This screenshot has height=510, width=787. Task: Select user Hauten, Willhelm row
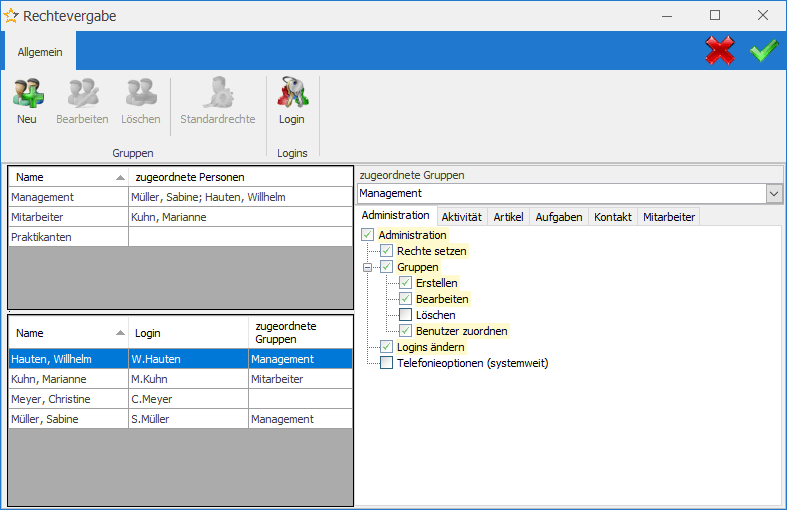pos(181,359)
